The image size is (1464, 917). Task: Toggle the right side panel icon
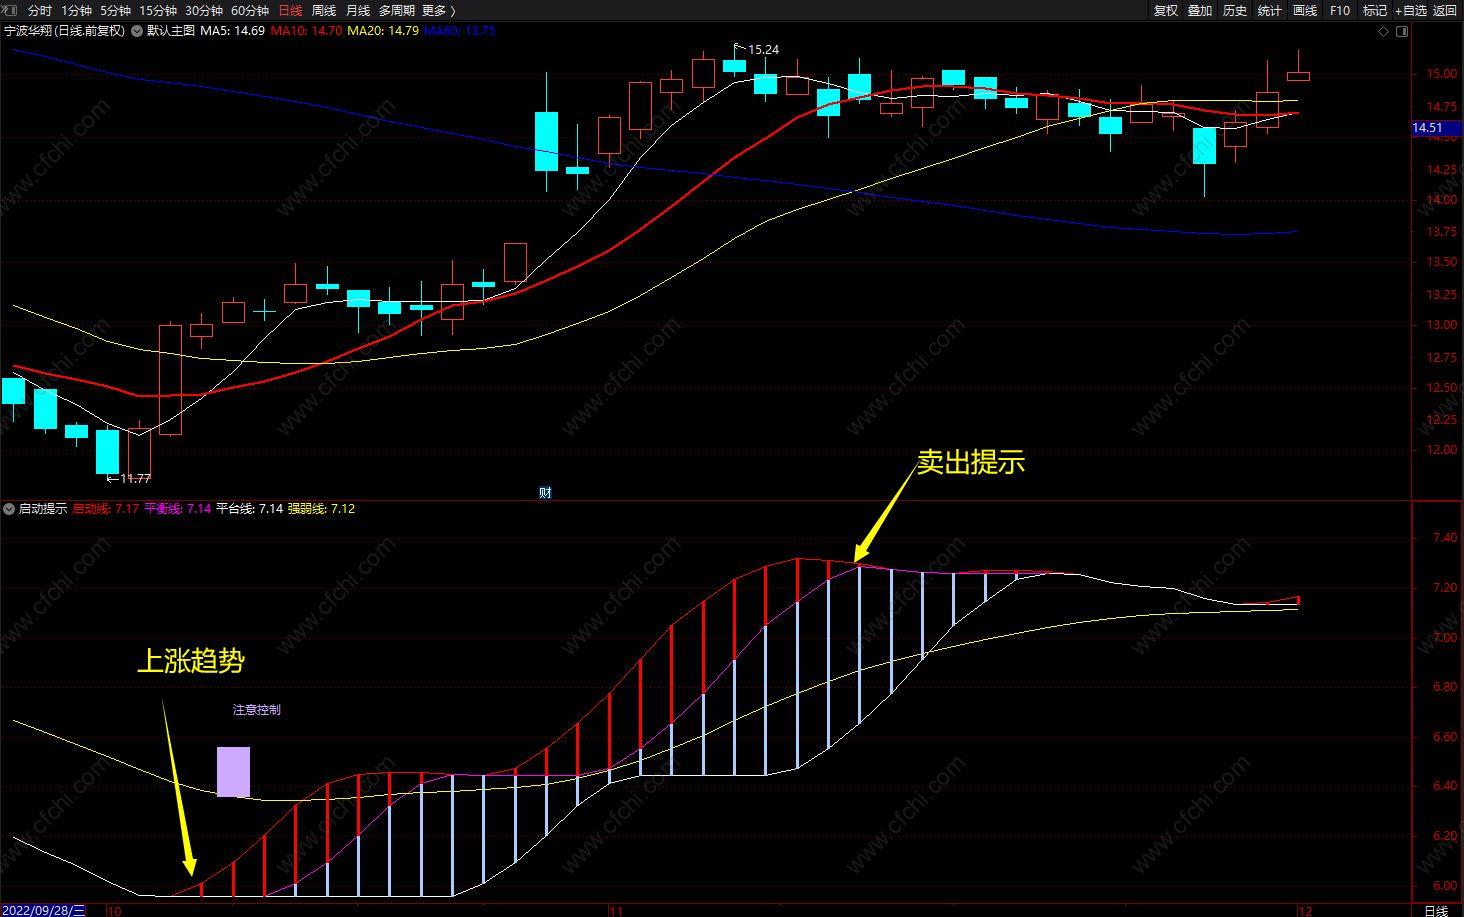pos(1402,31)
